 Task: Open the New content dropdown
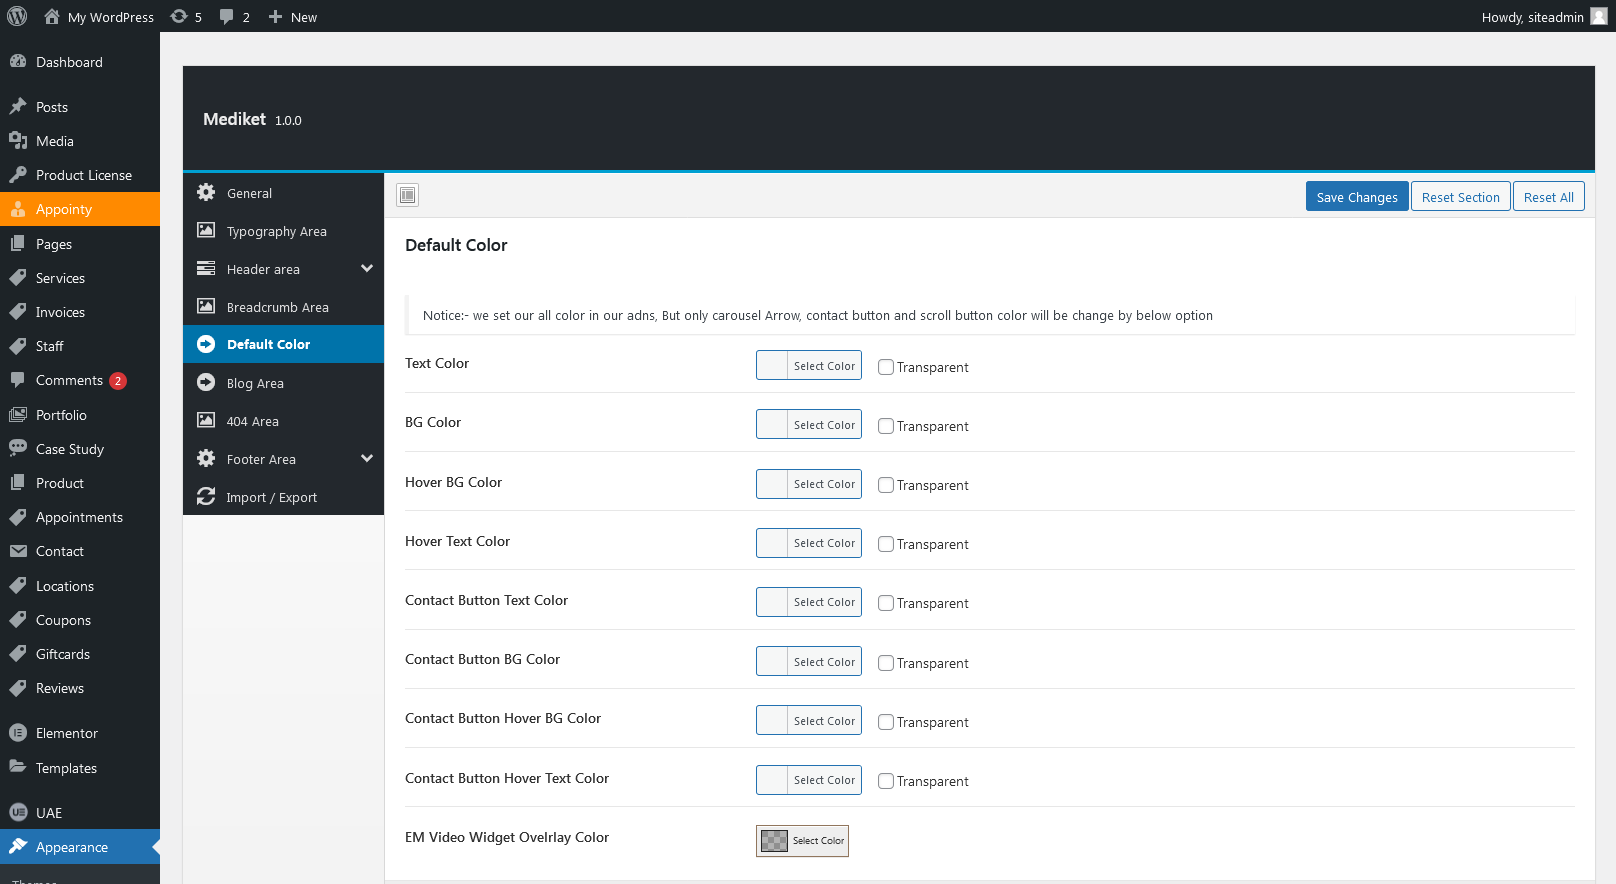[x=292, y=16]
